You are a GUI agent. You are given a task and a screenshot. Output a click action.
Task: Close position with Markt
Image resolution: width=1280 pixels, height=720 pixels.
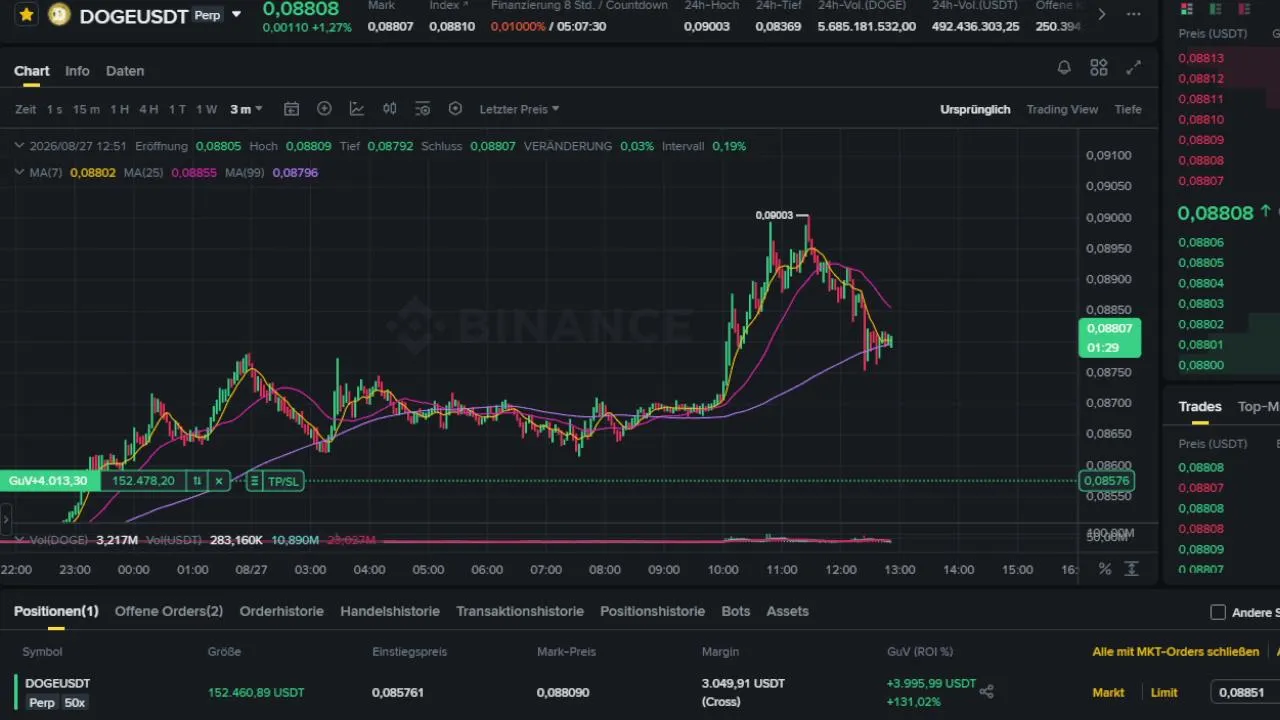[x=1108, y=692]
